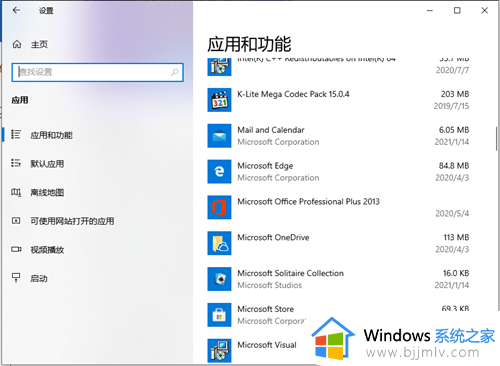The width and height of the screenshot is (500, 366).
Task: Select the 默认应用 sidebar icon
Action: pyautogui.click(x=16, y=163)
